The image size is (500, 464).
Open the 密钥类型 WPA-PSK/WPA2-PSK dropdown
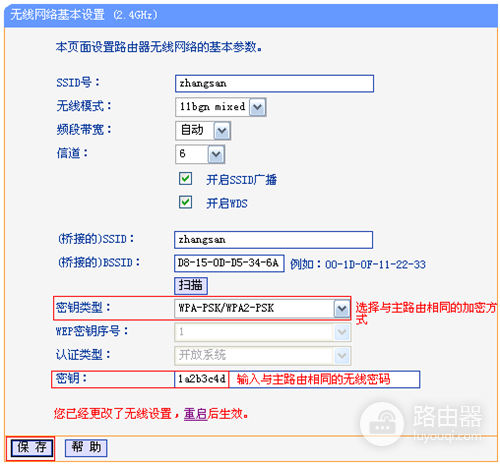(x=262, y=308)
